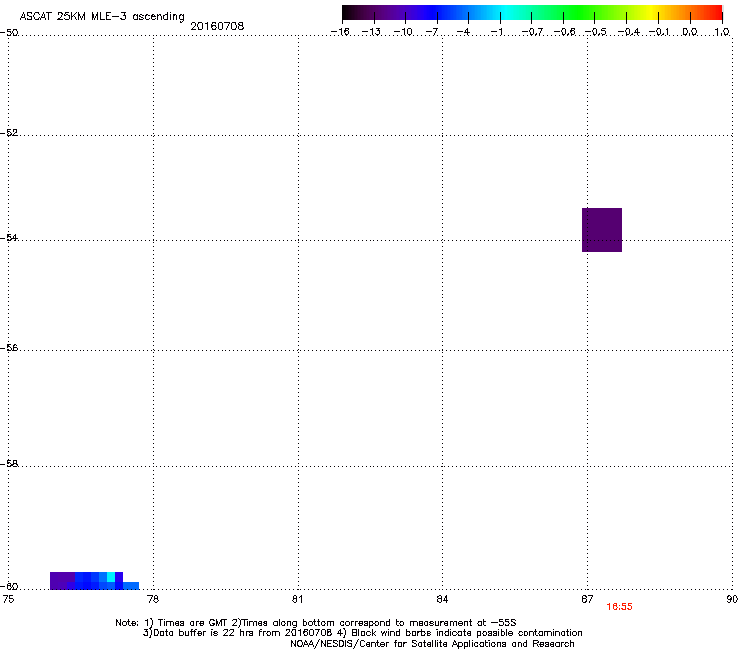The height and width of the screenshot is (650, 740).
Task: Click the dark purple data block near longitude 87
Action: [602, 230]
